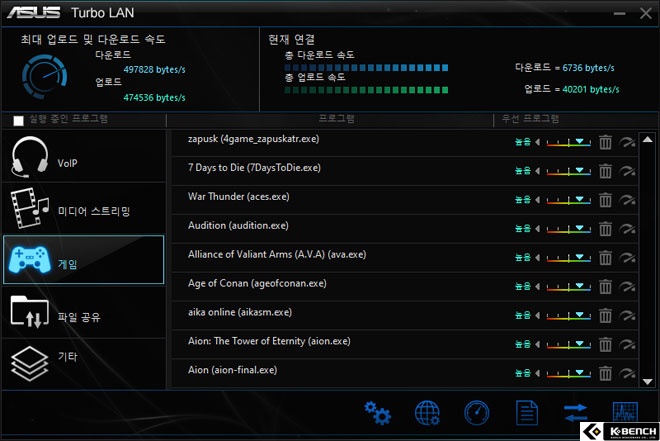The width and height of the screenshot is (660, 441).
Task: Close the Turbo LAN window
Action: [x=646, y=13]
